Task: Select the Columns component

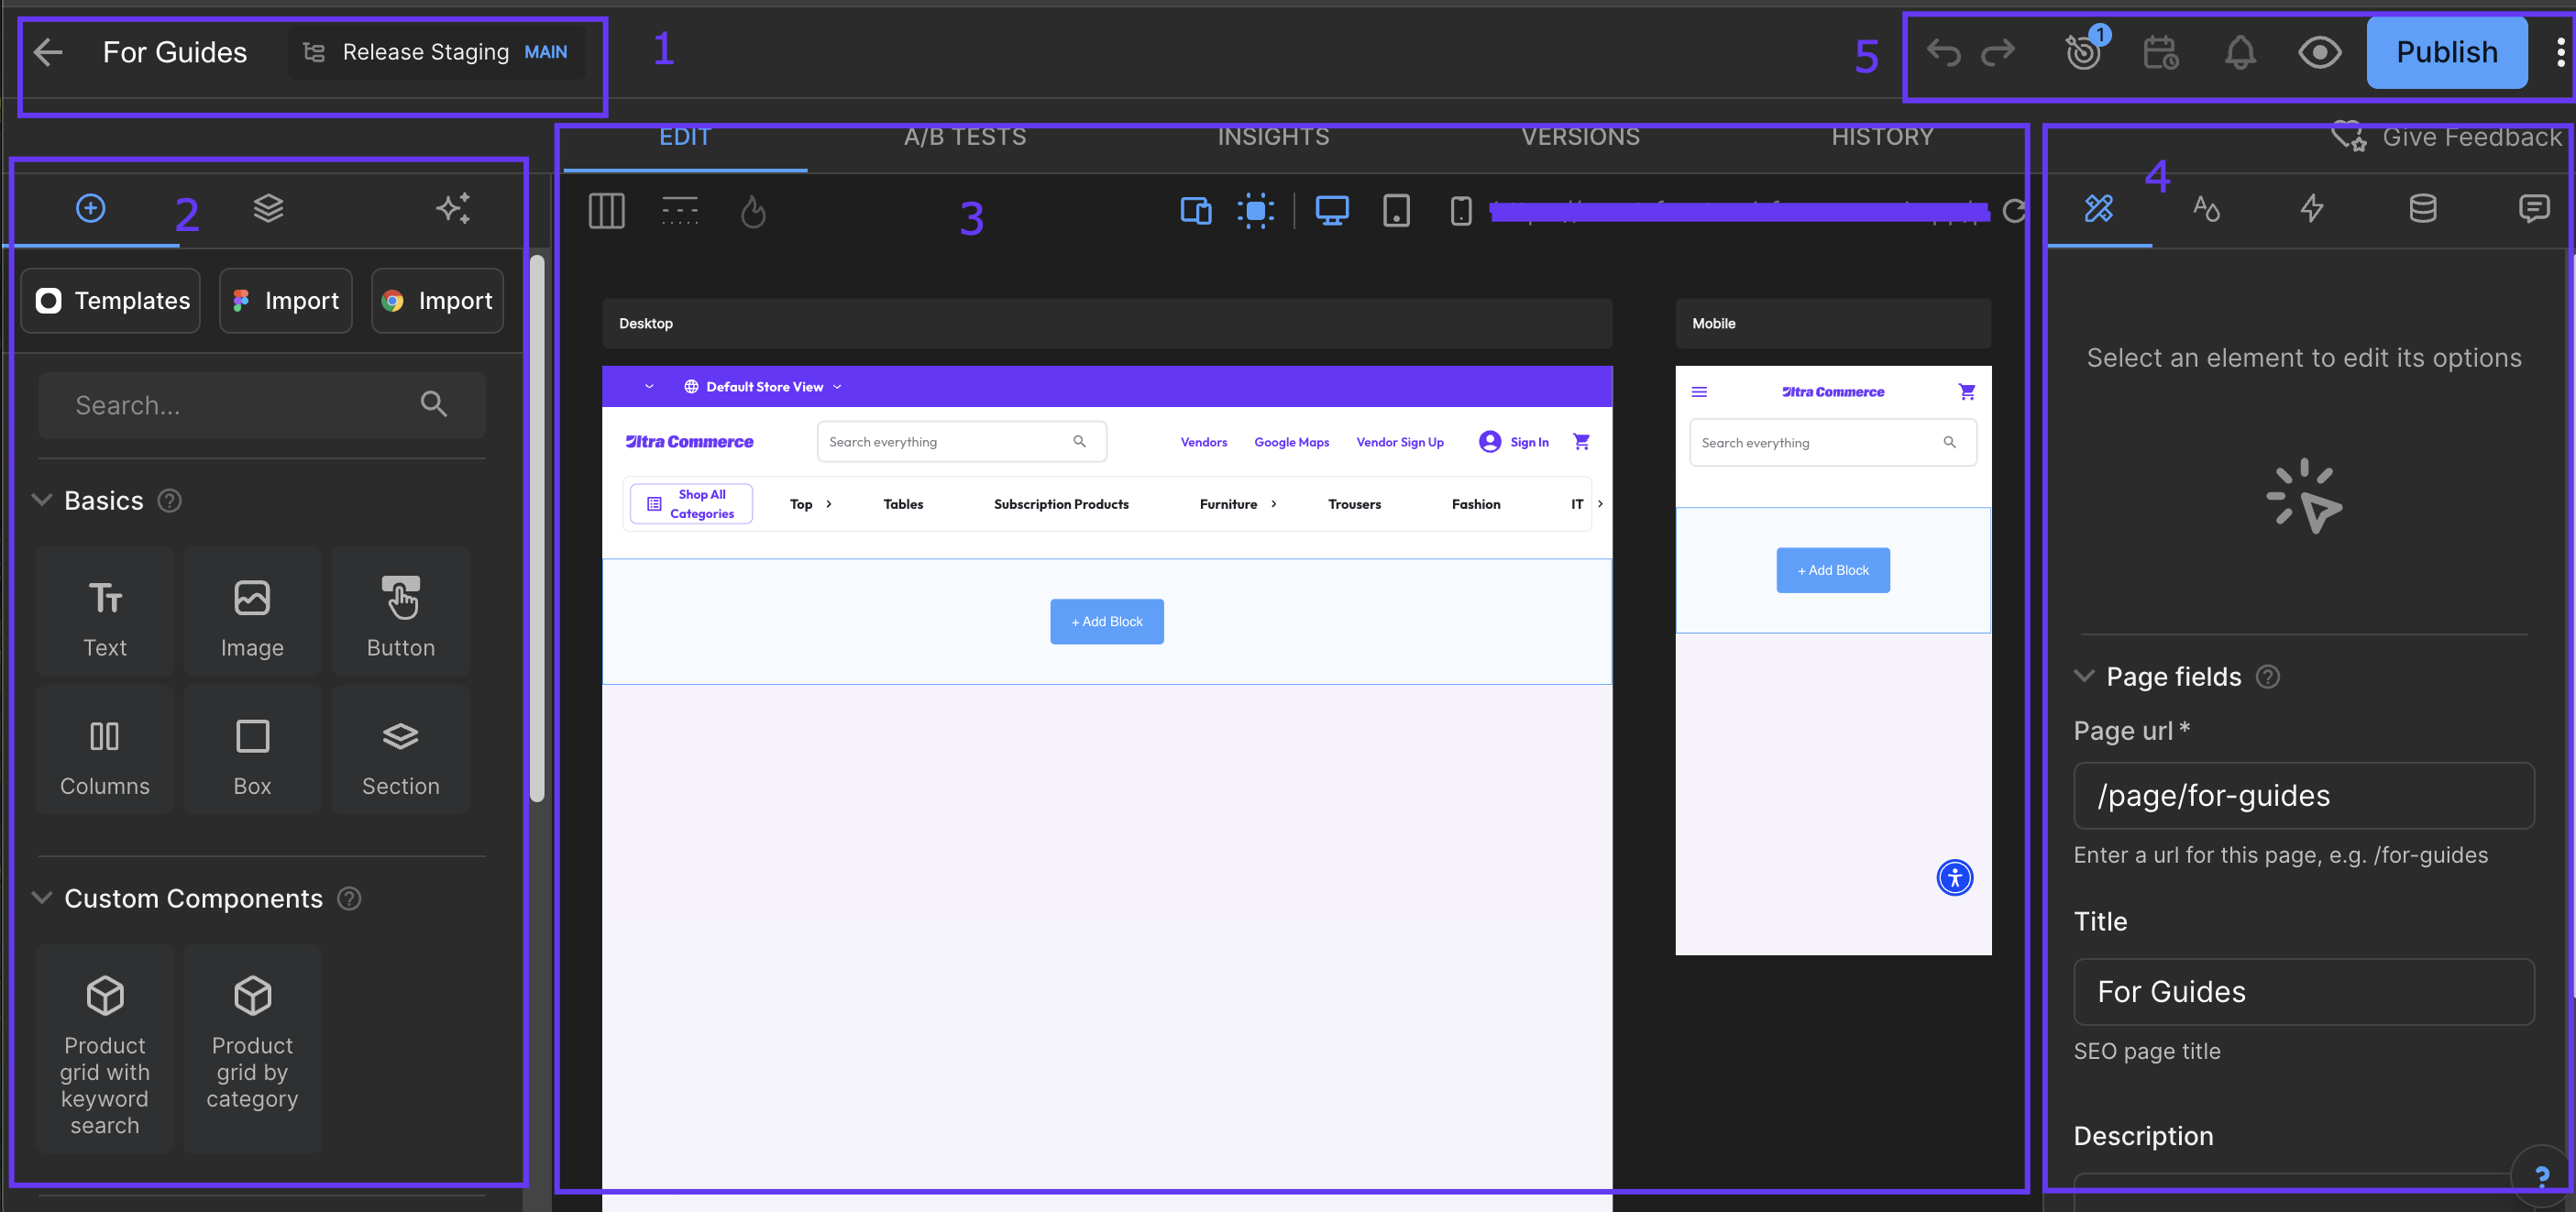Action: (x=105, y=749)
